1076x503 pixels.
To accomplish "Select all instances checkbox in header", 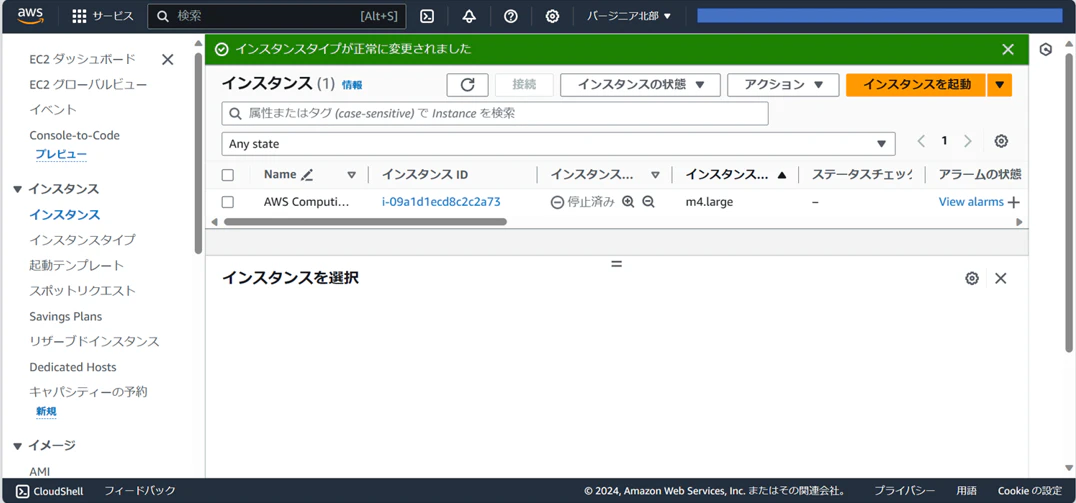I will (x=228, y=175).
